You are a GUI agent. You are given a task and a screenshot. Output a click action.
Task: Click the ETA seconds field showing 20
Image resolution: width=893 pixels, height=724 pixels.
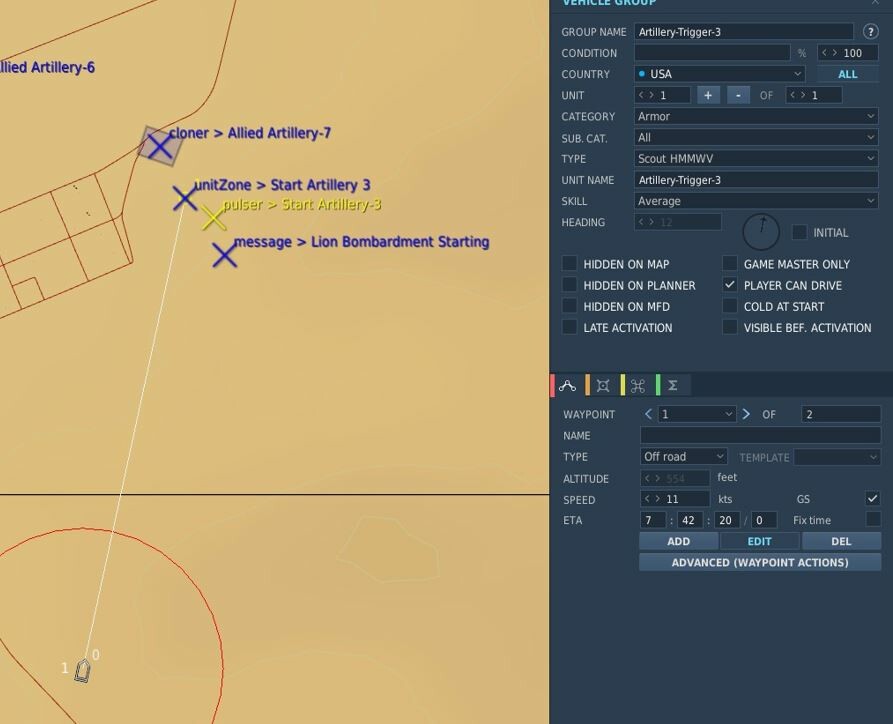(726, 520)
